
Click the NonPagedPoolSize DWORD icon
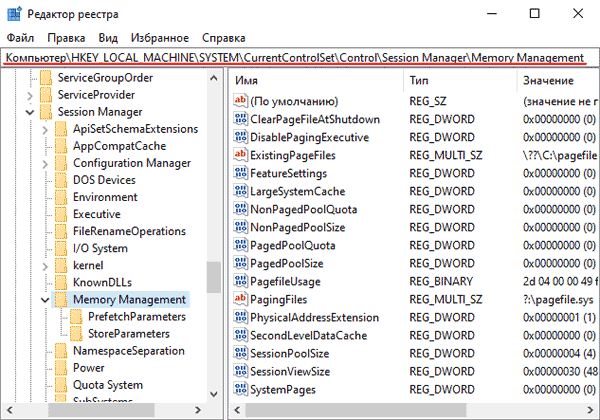pyautogui.click(x=240, y=227)
